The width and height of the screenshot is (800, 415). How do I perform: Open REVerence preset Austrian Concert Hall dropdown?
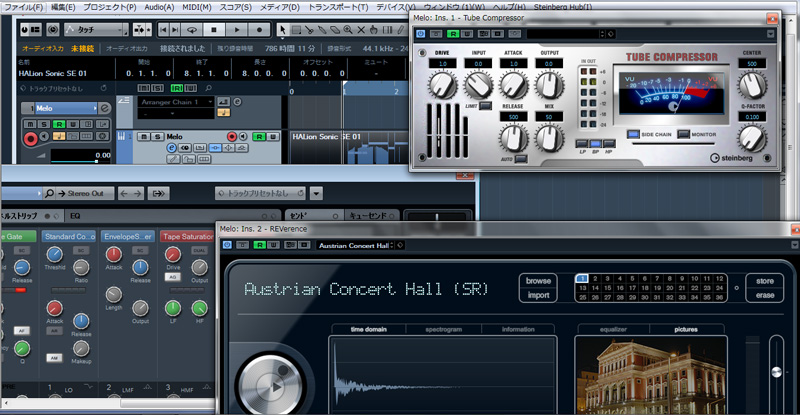click(x=356, y=246)
